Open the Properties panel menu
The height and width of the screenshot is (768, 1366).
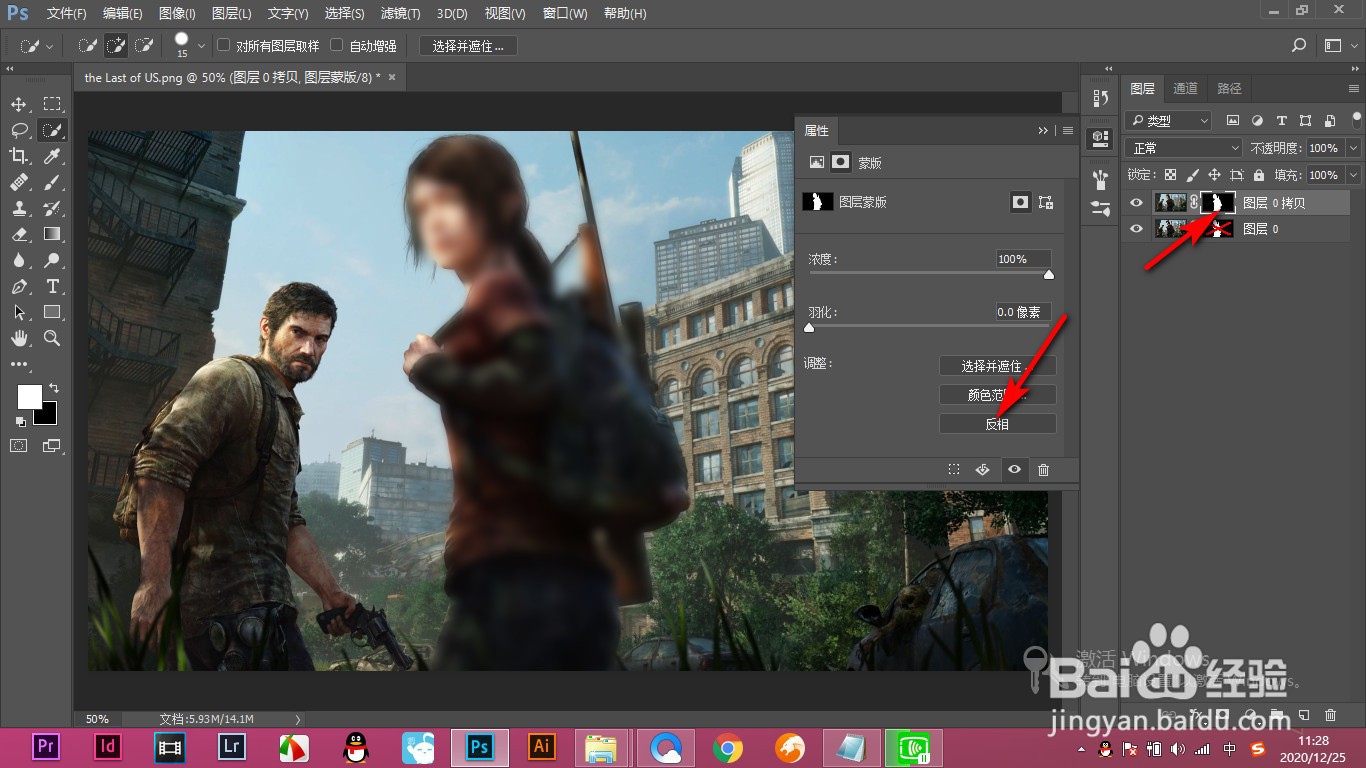pyautogui.click(x=1068, y=130)
